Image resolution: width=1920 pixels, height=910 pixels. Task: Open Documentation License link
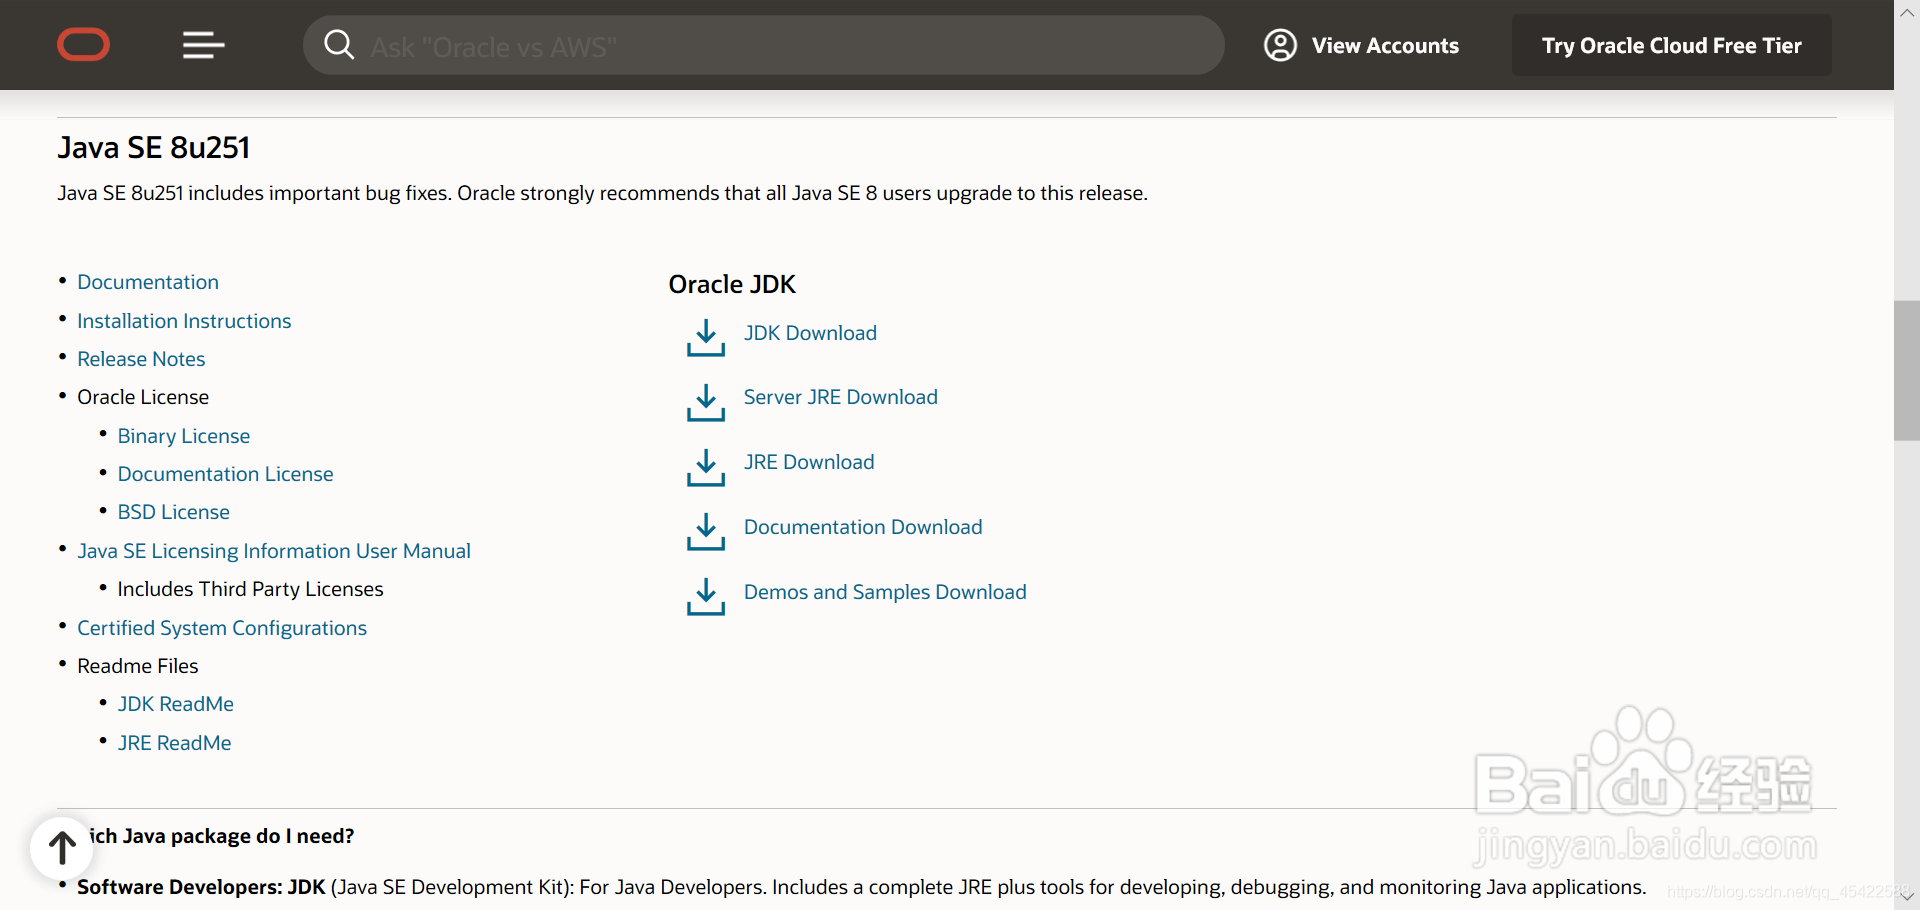[x=225, y=474]
